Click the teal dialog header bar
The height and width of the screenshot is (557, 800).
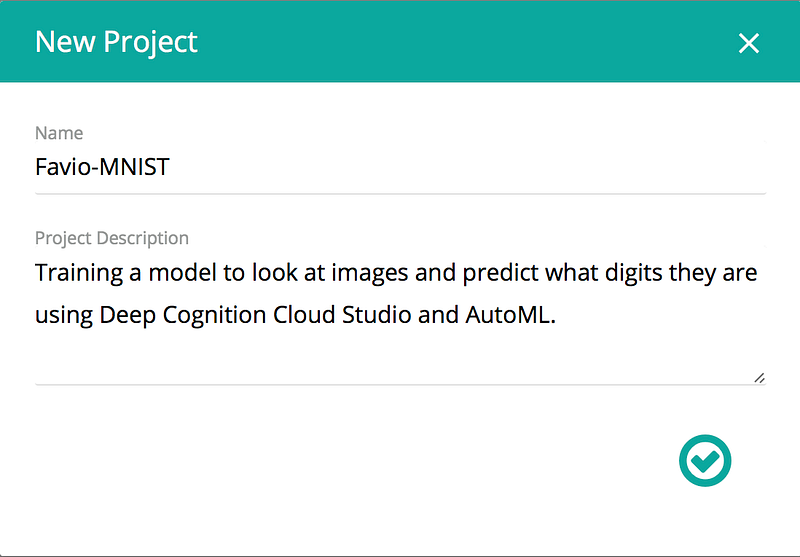pos(450,42)
